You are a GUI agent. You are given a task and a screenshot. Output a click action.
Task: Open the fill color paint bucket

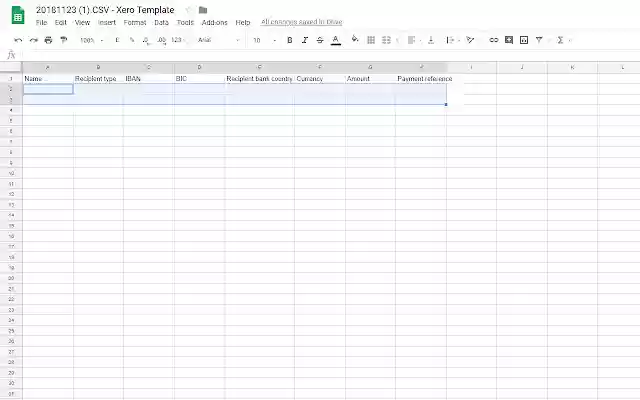point(355,39)
